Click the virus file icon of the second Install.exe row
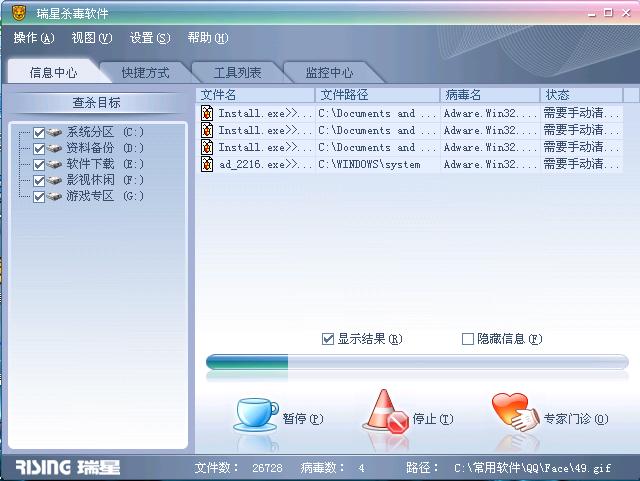 pyautogui.click(x=207, y=130)
